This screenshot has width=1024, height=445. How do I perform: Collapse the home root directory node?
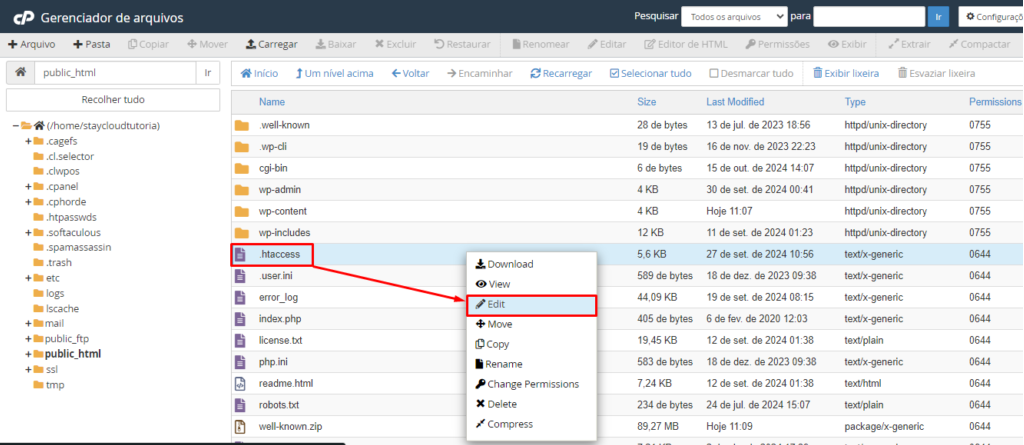tap(17, 126)
